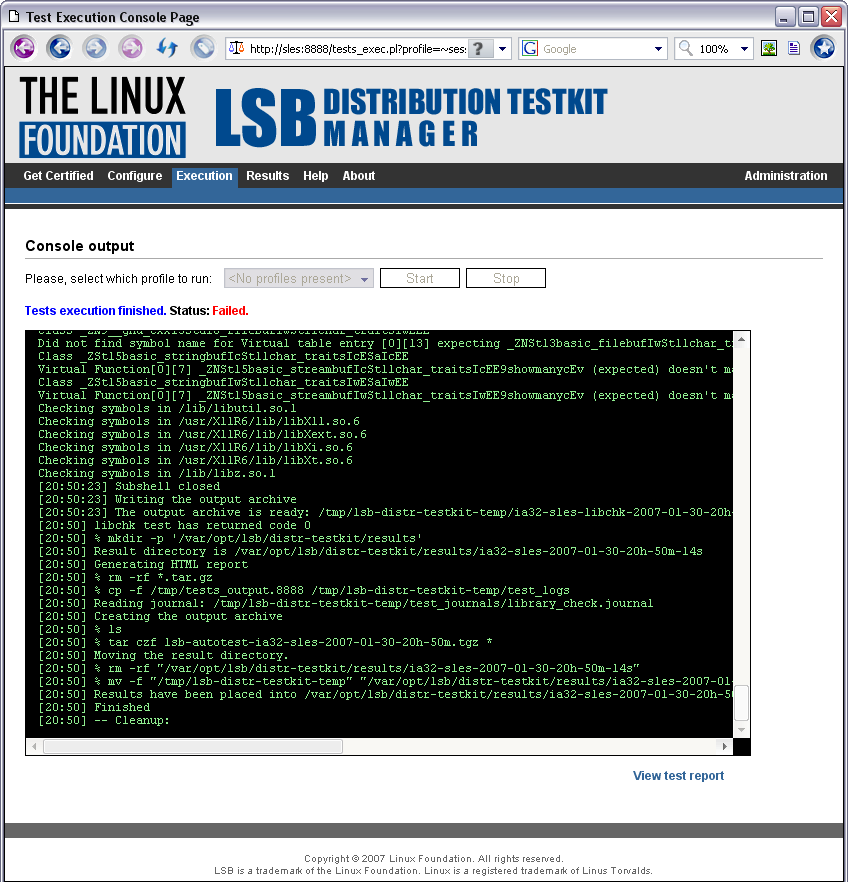Viewport: 848px width, 882px height.
Task: Click the Stop button
Action: 506,278
